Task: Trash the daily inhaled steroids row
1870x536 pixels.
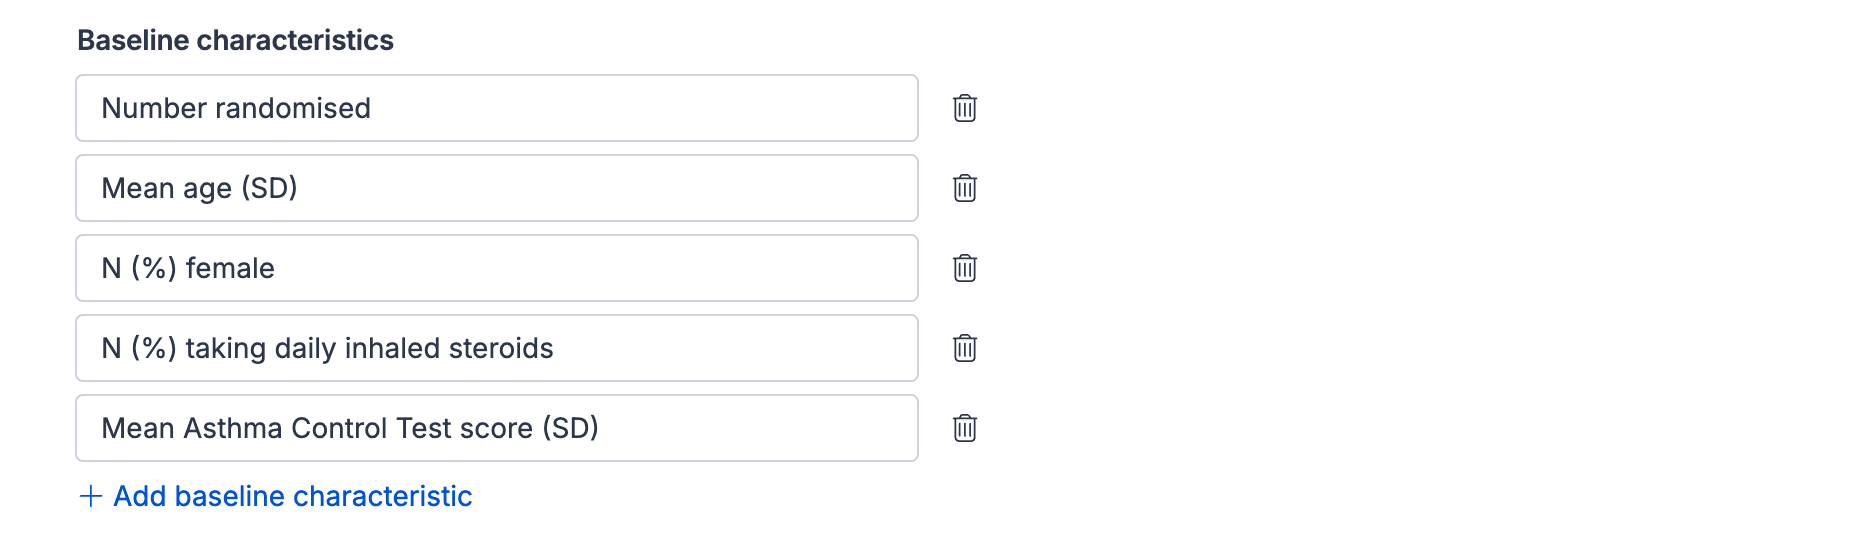Action: [964, 348]
